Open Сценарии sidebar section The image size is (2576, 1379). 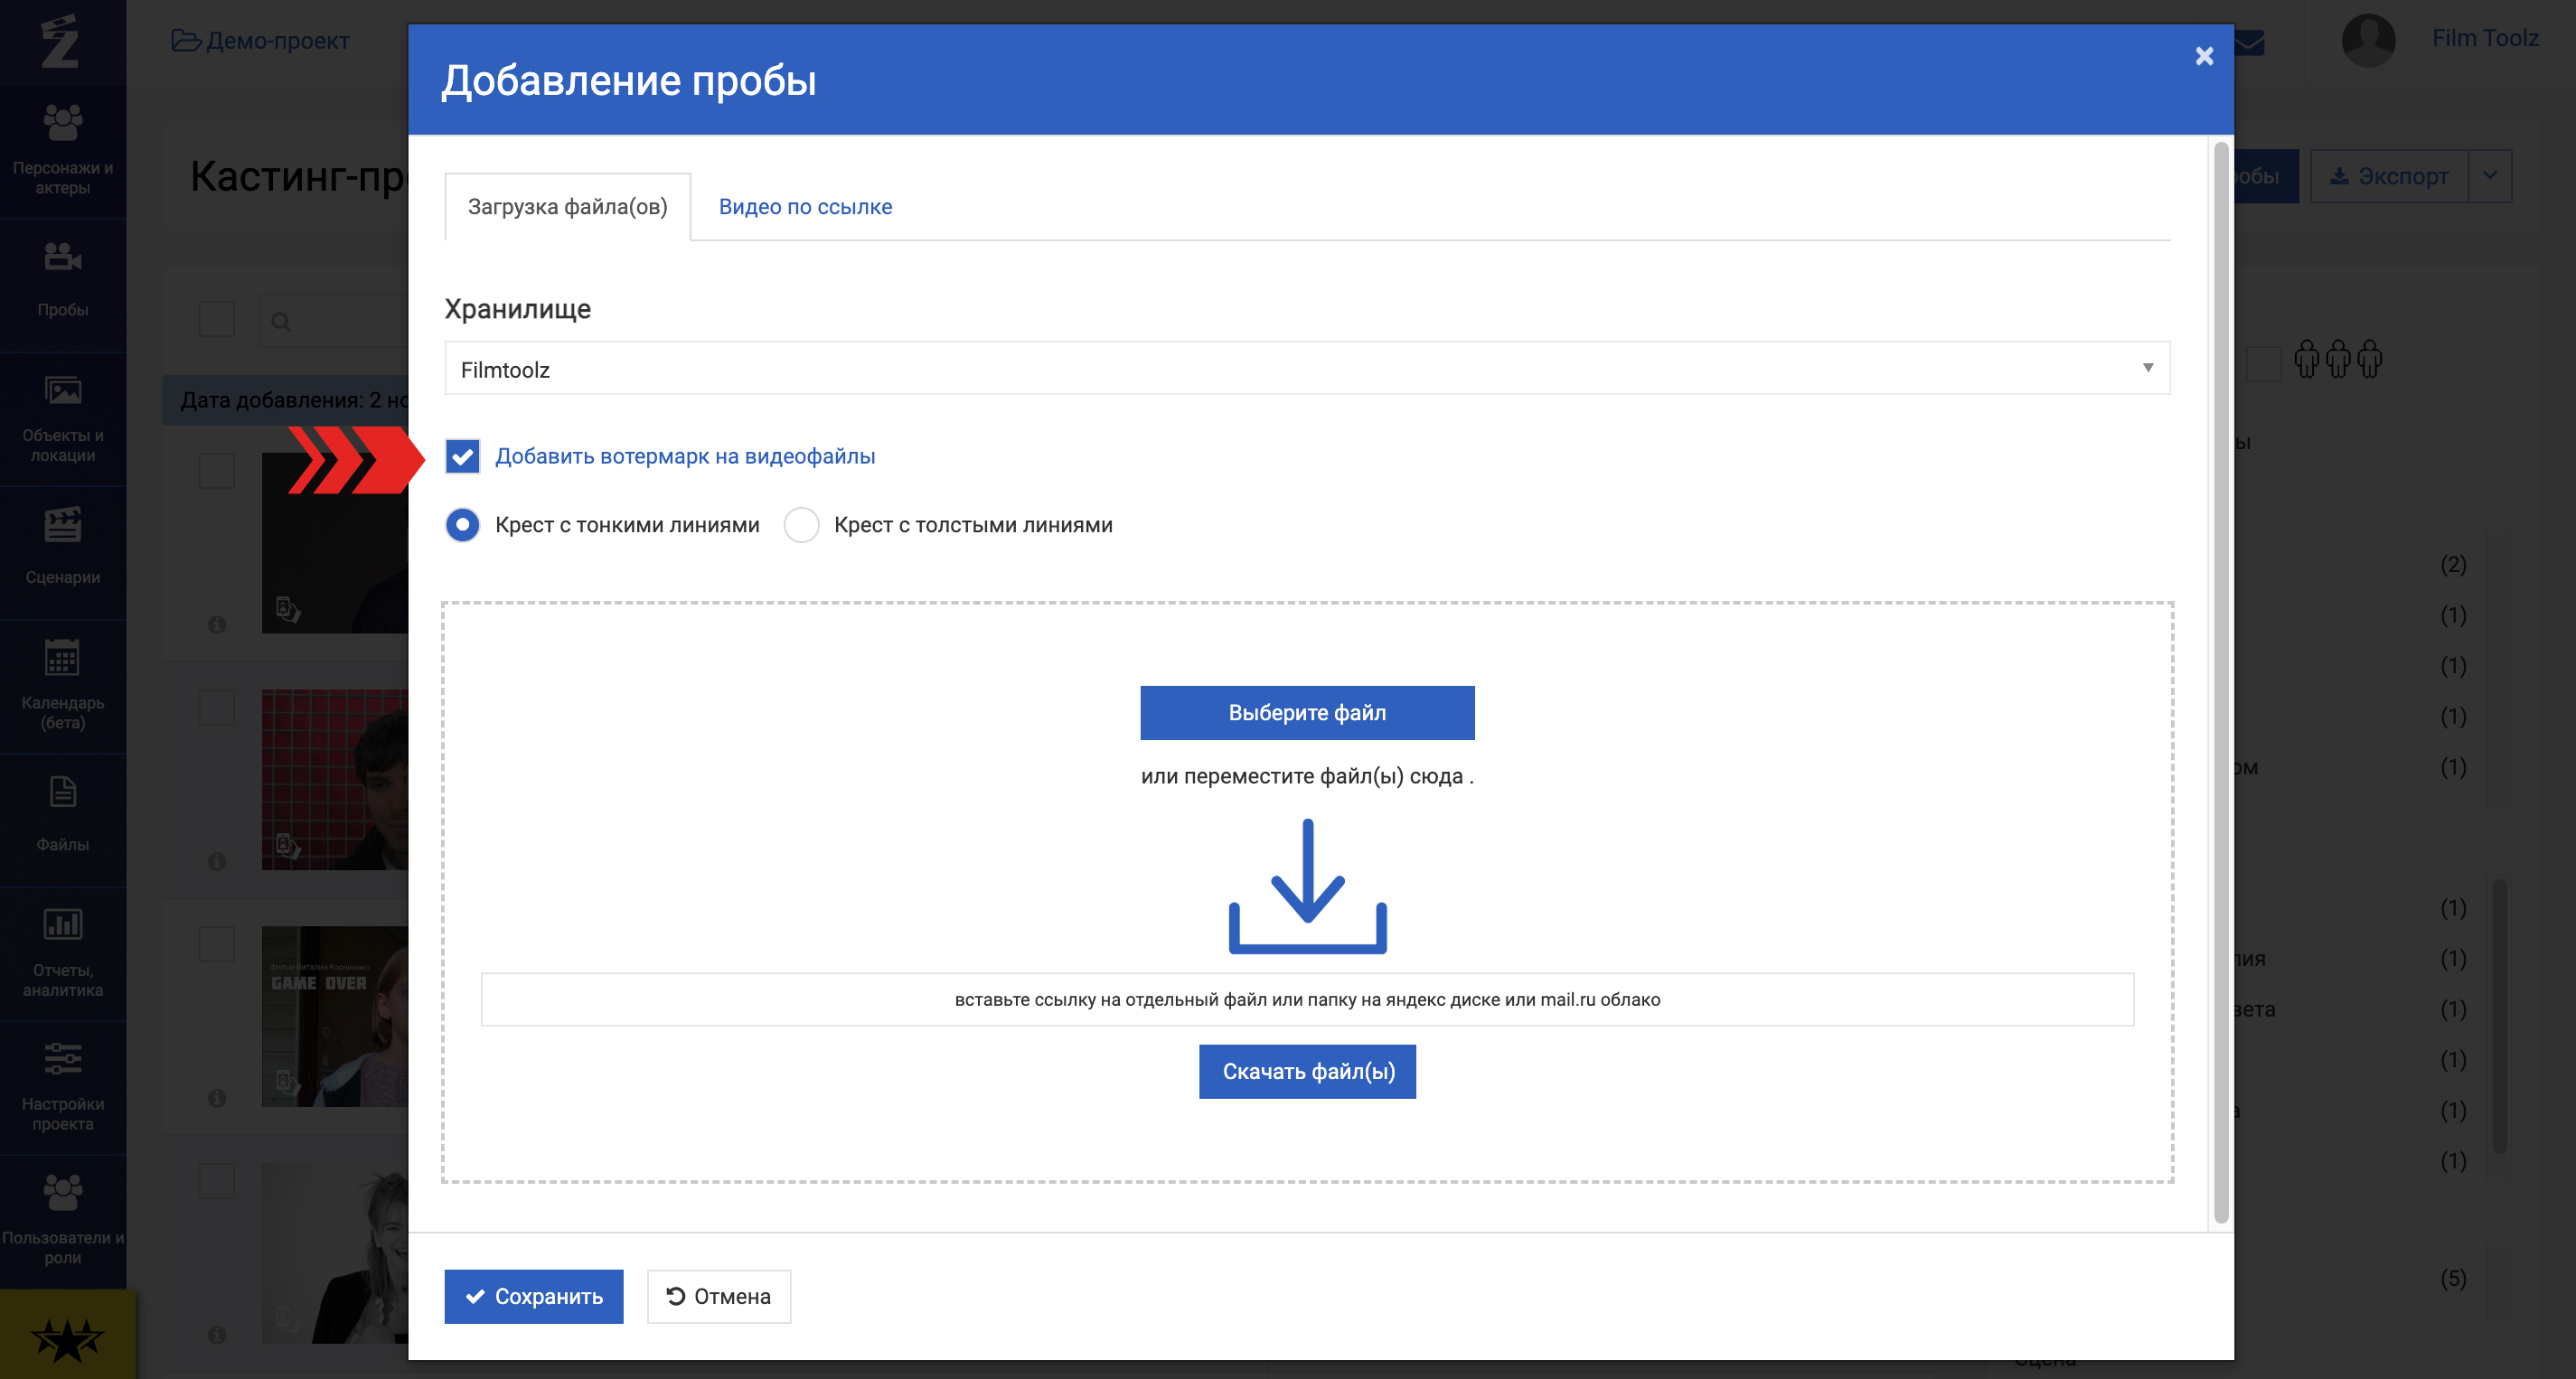tap(63, 551)
